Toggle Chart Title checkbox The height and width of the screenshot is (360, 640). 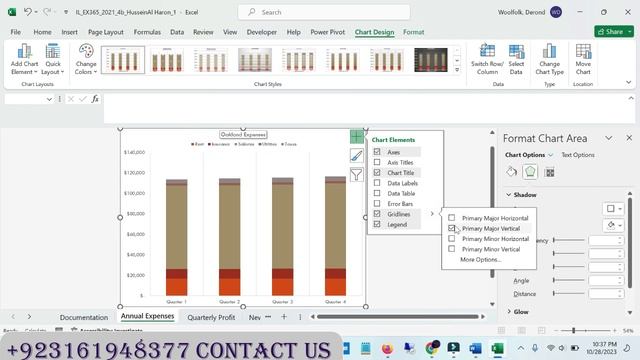tap(377, 172)
